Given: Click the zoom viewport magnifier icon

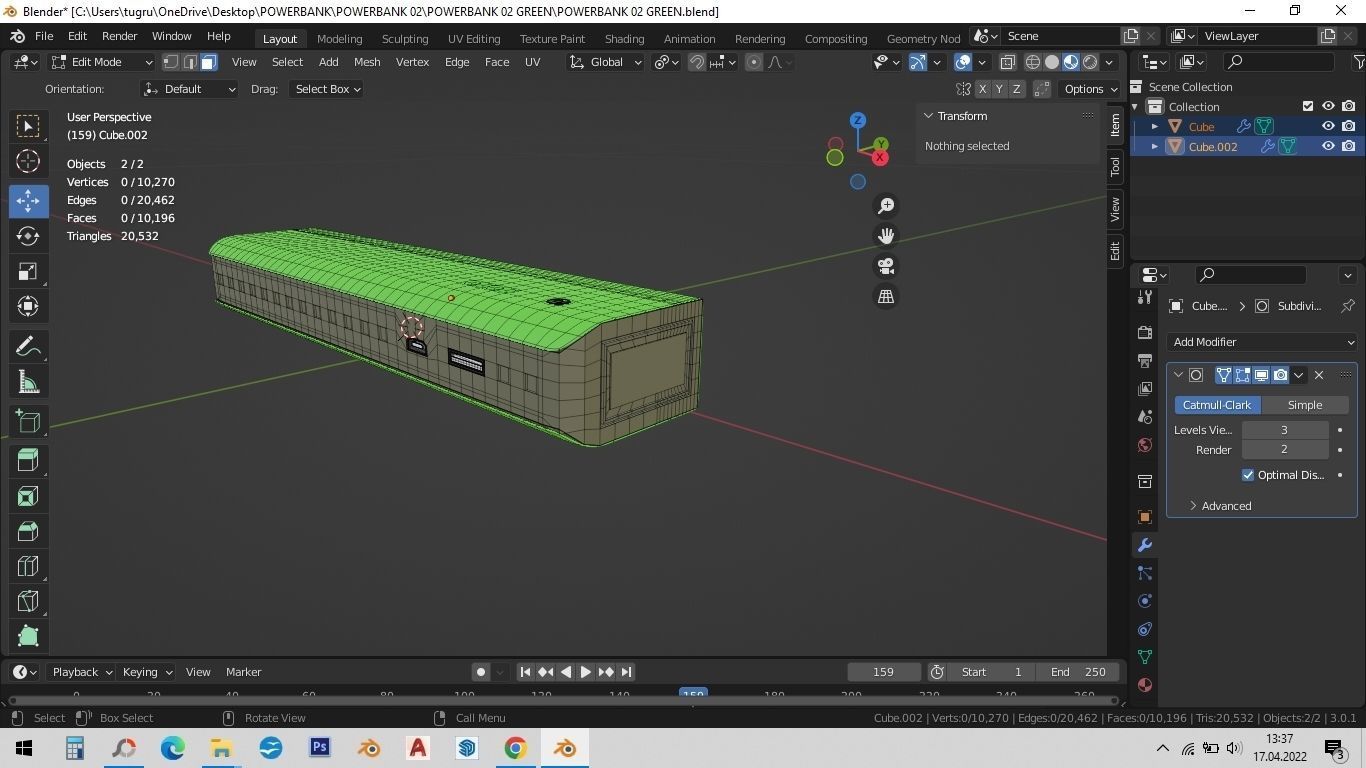Looking at the screenshot, I should pos(886,206).
